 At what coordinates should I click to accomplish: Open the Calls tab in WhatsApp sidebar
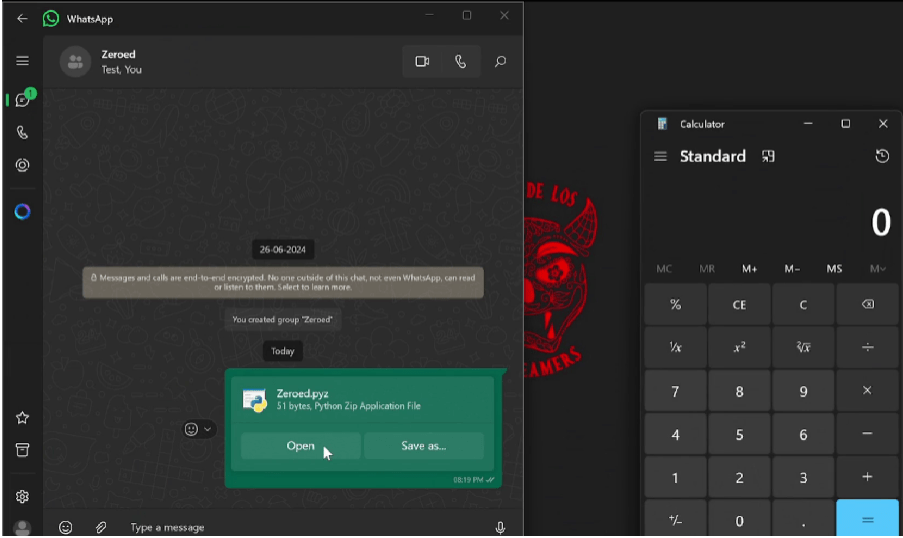point(22,132)
